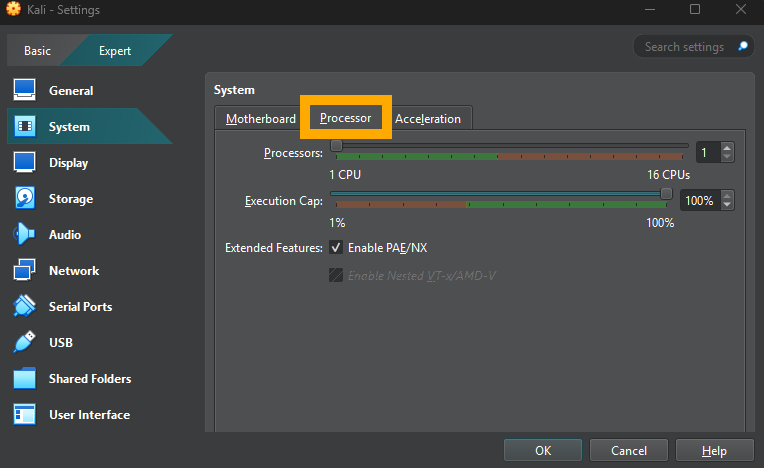
Task: Minimize the Kali Settings window
Action: (x=650, y=9)
